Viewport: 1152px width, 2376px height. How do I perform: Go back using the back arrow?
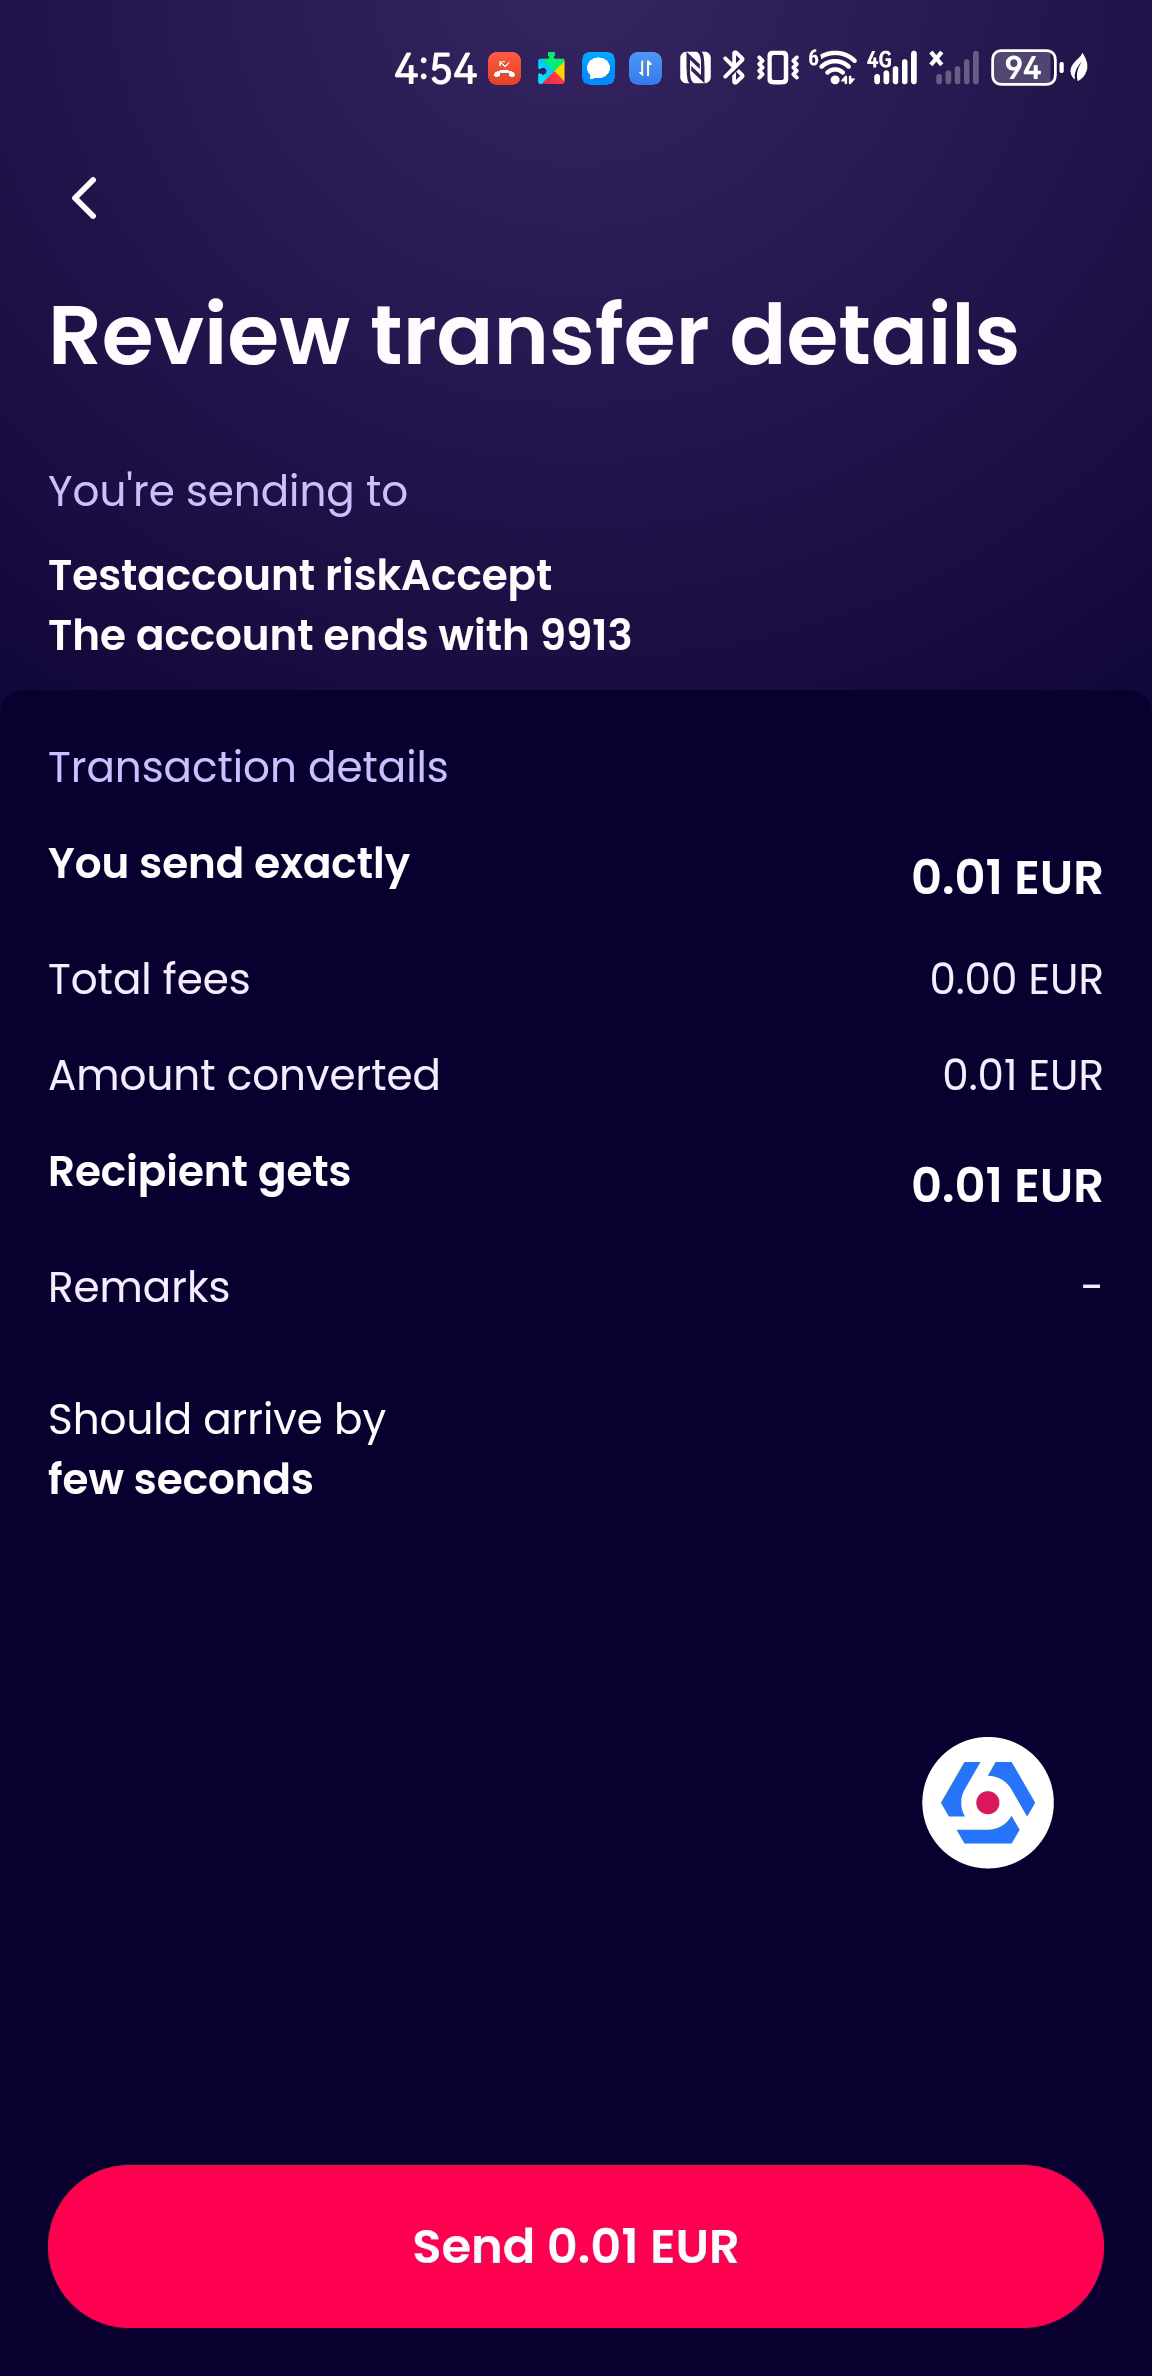(85, 198)
